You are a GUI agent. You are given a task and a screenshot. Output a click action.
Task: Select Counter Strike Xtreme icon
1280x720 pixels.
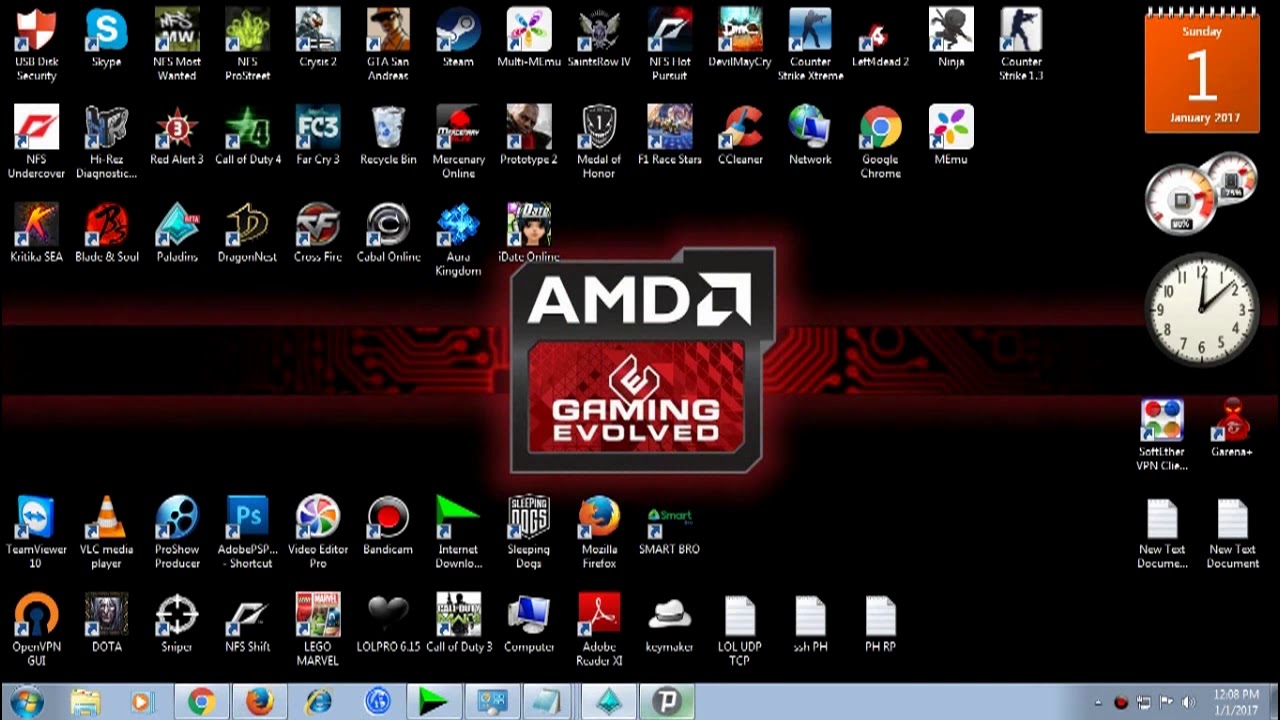tap(810, 45)
